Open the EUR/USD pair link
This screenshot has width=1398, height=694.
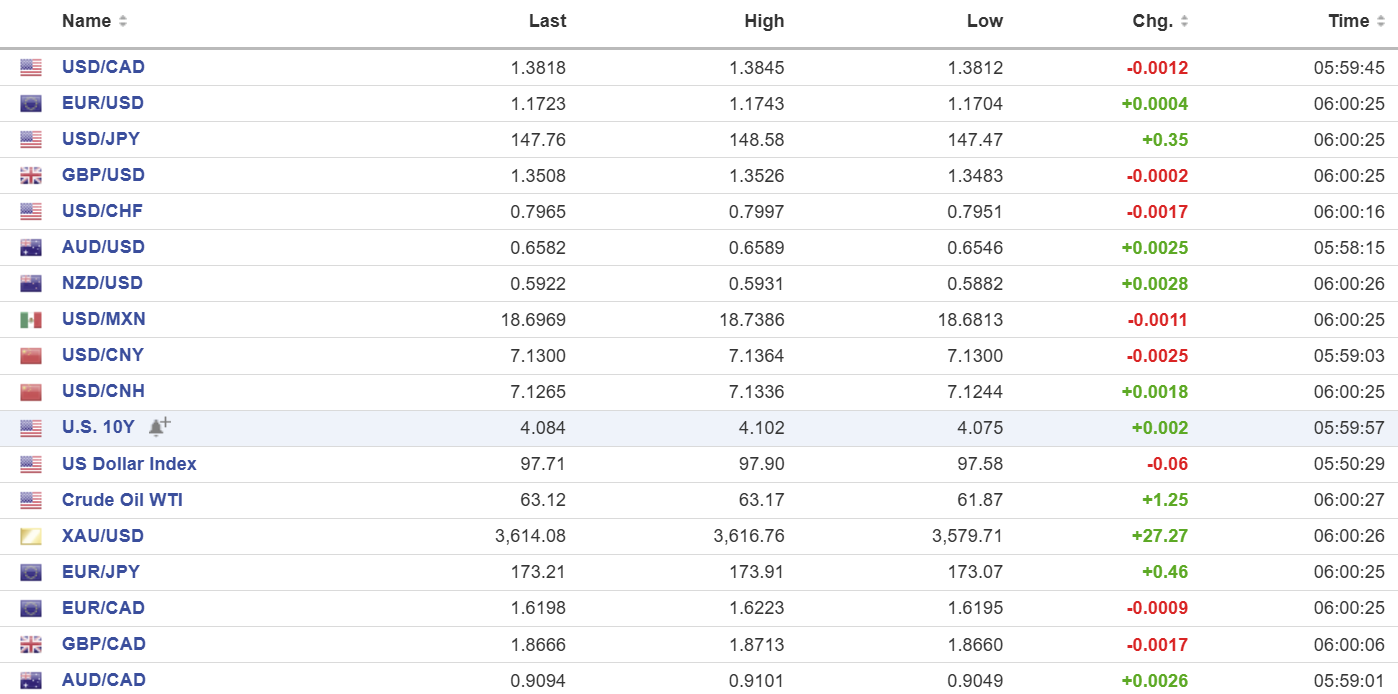(103, 103)
